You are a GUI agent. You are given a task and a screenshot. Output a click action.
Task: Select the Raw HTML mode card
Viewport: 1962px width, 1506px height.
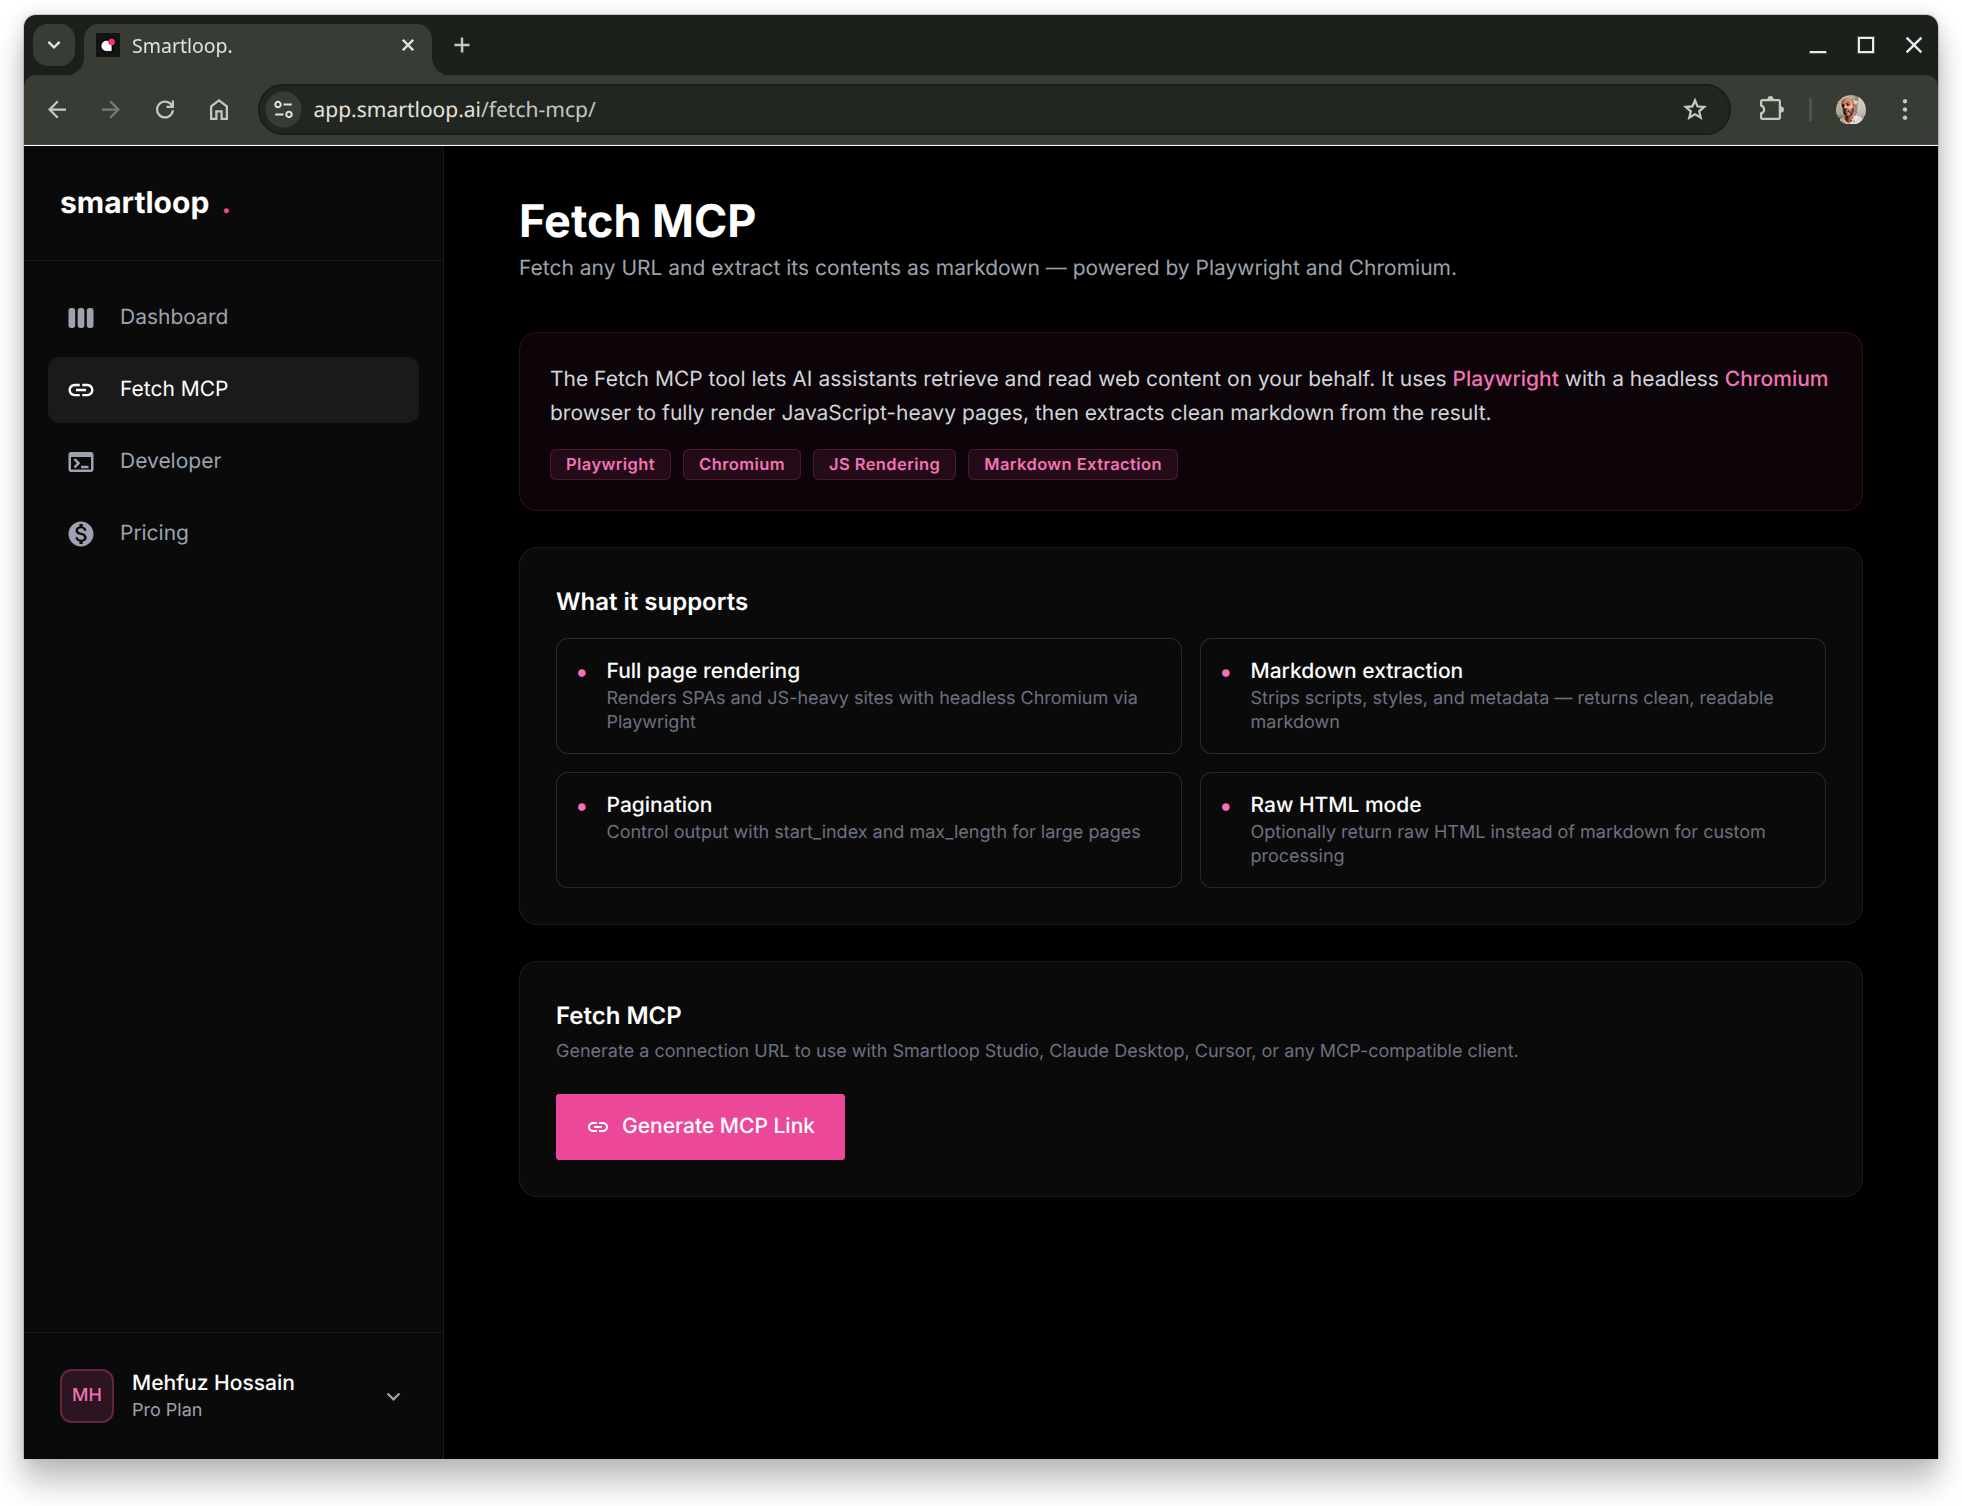click(1513, 830)
